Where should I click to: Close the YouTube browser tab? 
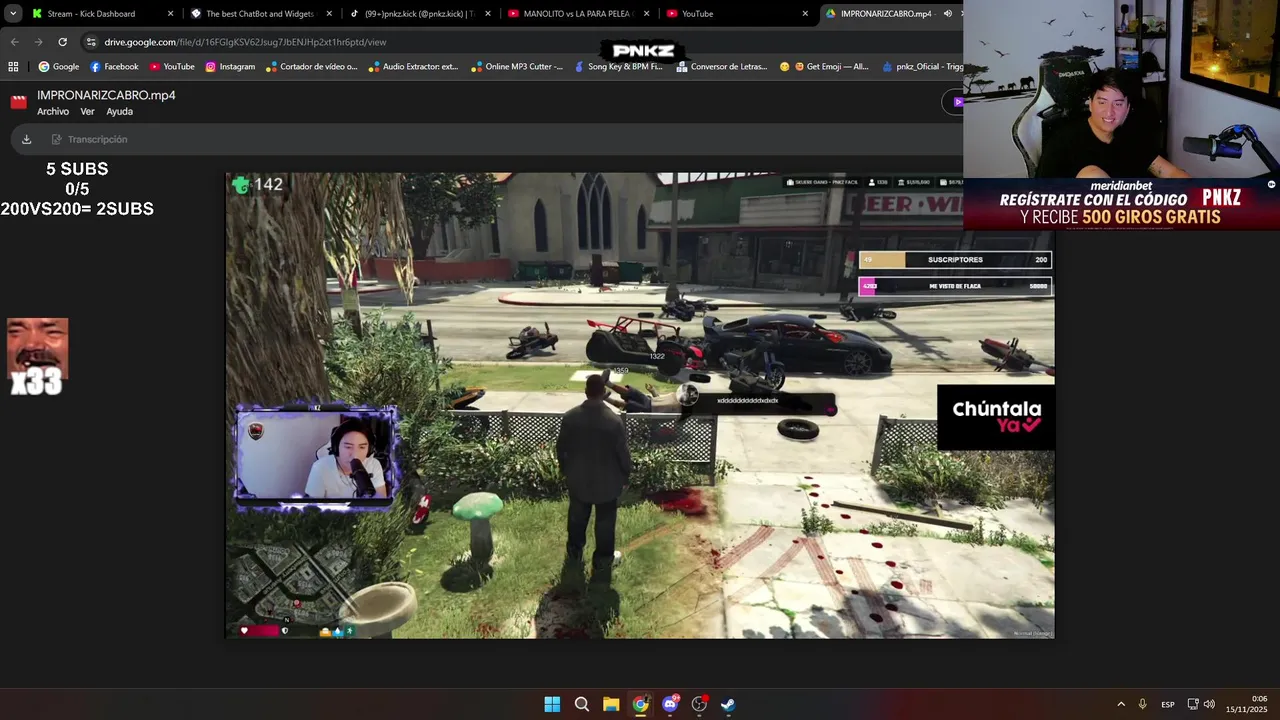coord(805,14)
